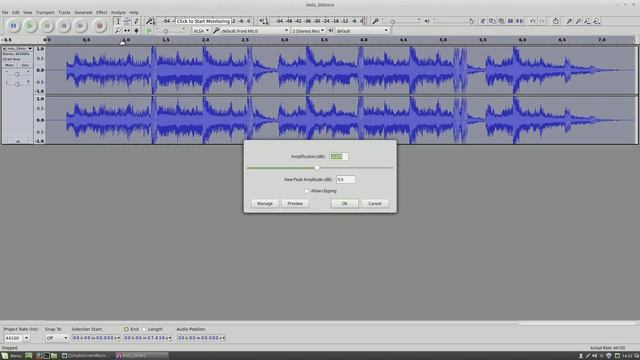Image resolution: width=640 pixels, height=360 pixels.
Task: Click the Fit Project zoom icon
Action: [597, 21]
